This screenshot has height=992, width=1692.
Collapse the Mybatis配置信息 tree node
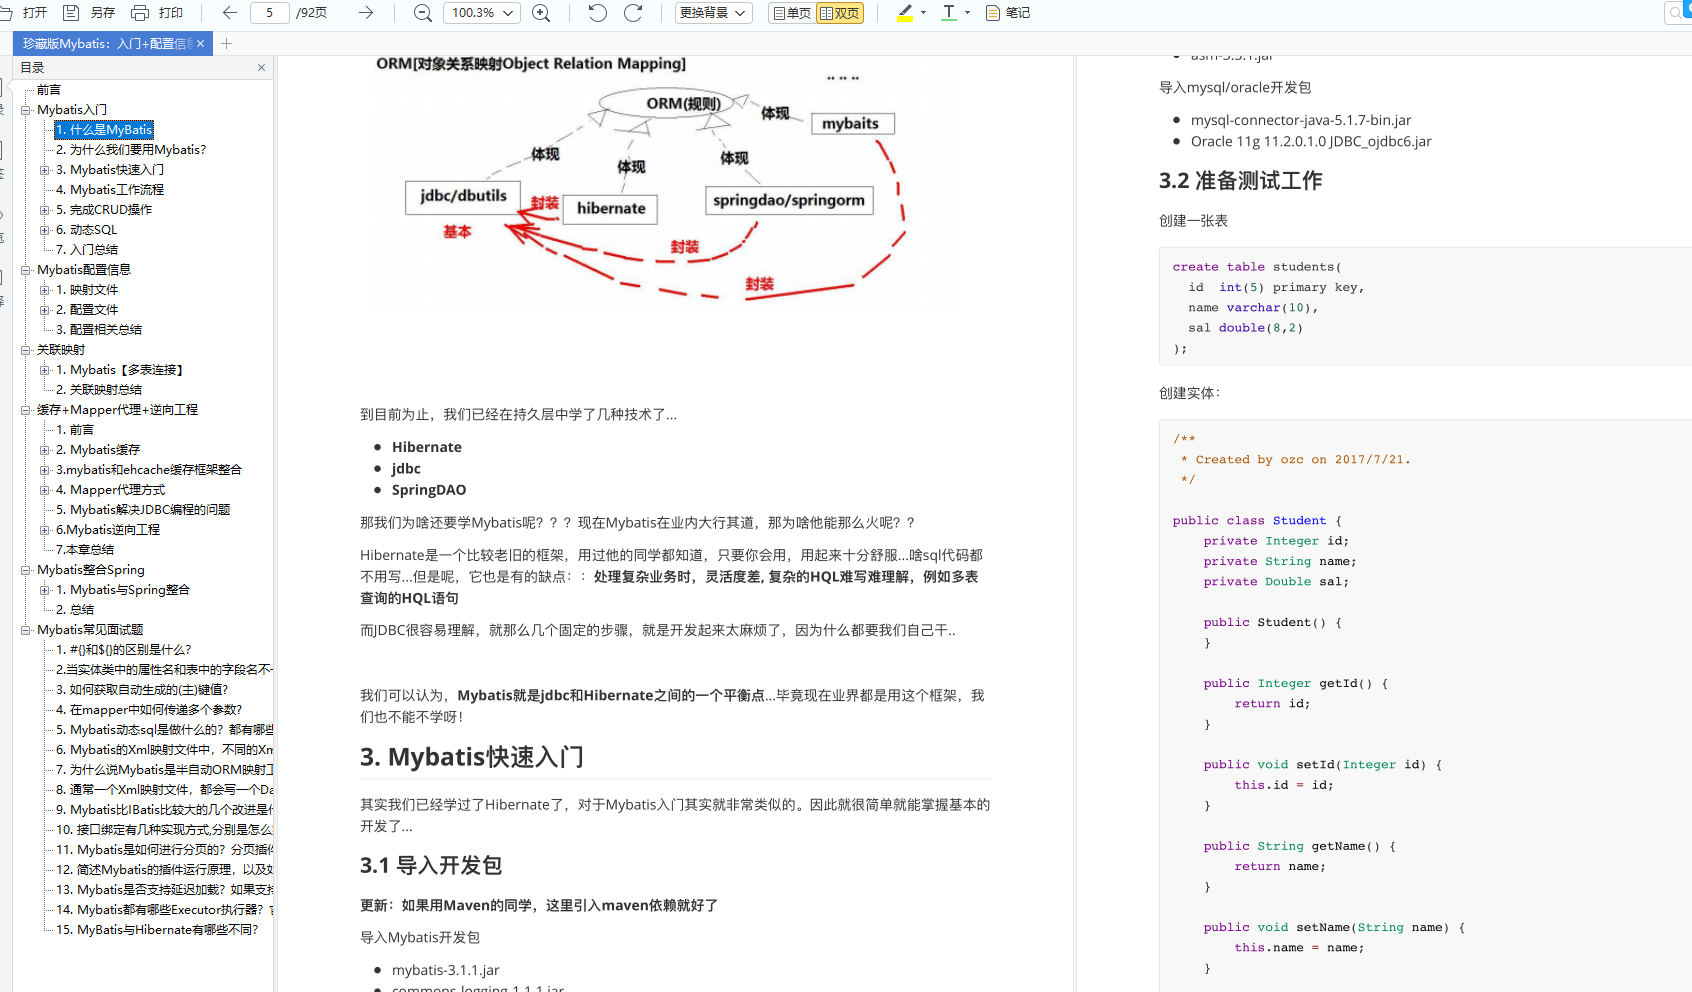click(x=26, y=270)
